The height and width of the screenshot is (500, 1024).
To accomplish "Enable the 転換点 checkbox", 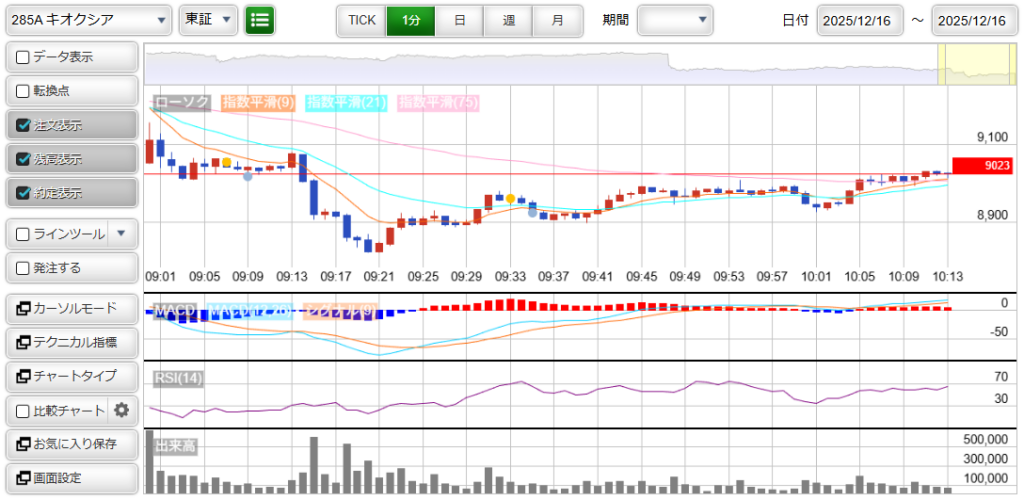I will pos(24,92).
